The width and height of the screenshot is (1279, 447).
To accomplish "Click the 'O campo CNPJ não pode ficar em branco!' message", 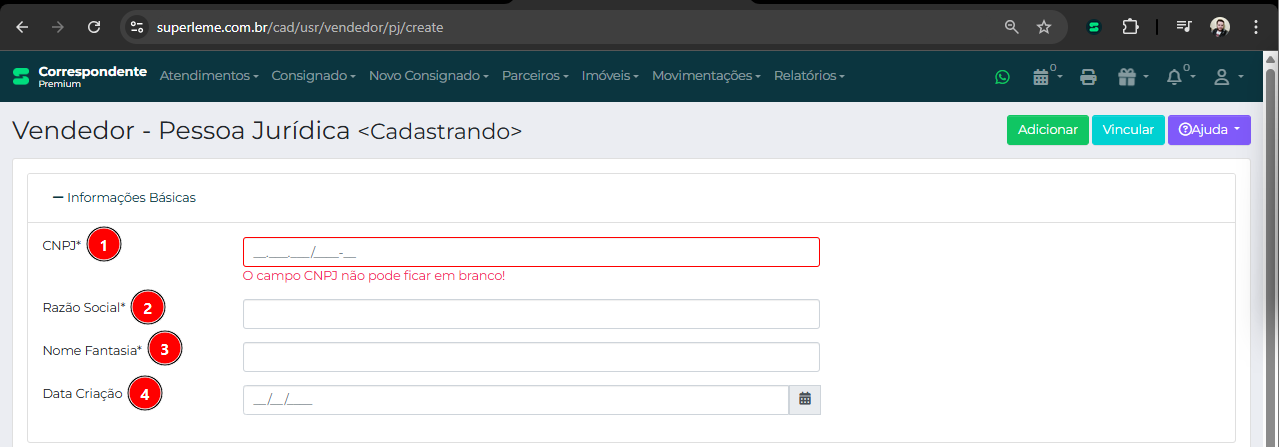I will [374, 276].
